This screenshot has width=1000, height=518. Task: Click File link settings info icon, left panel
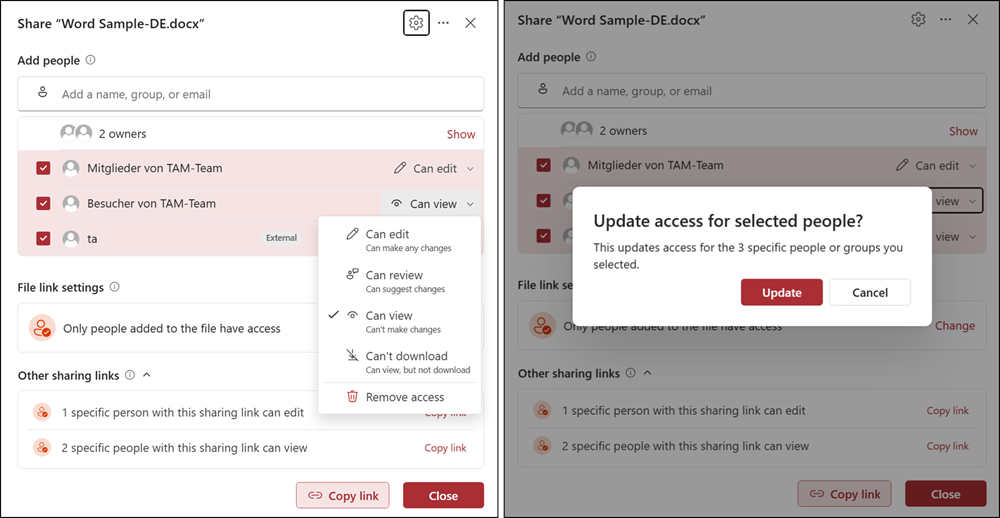coord(114,287)
